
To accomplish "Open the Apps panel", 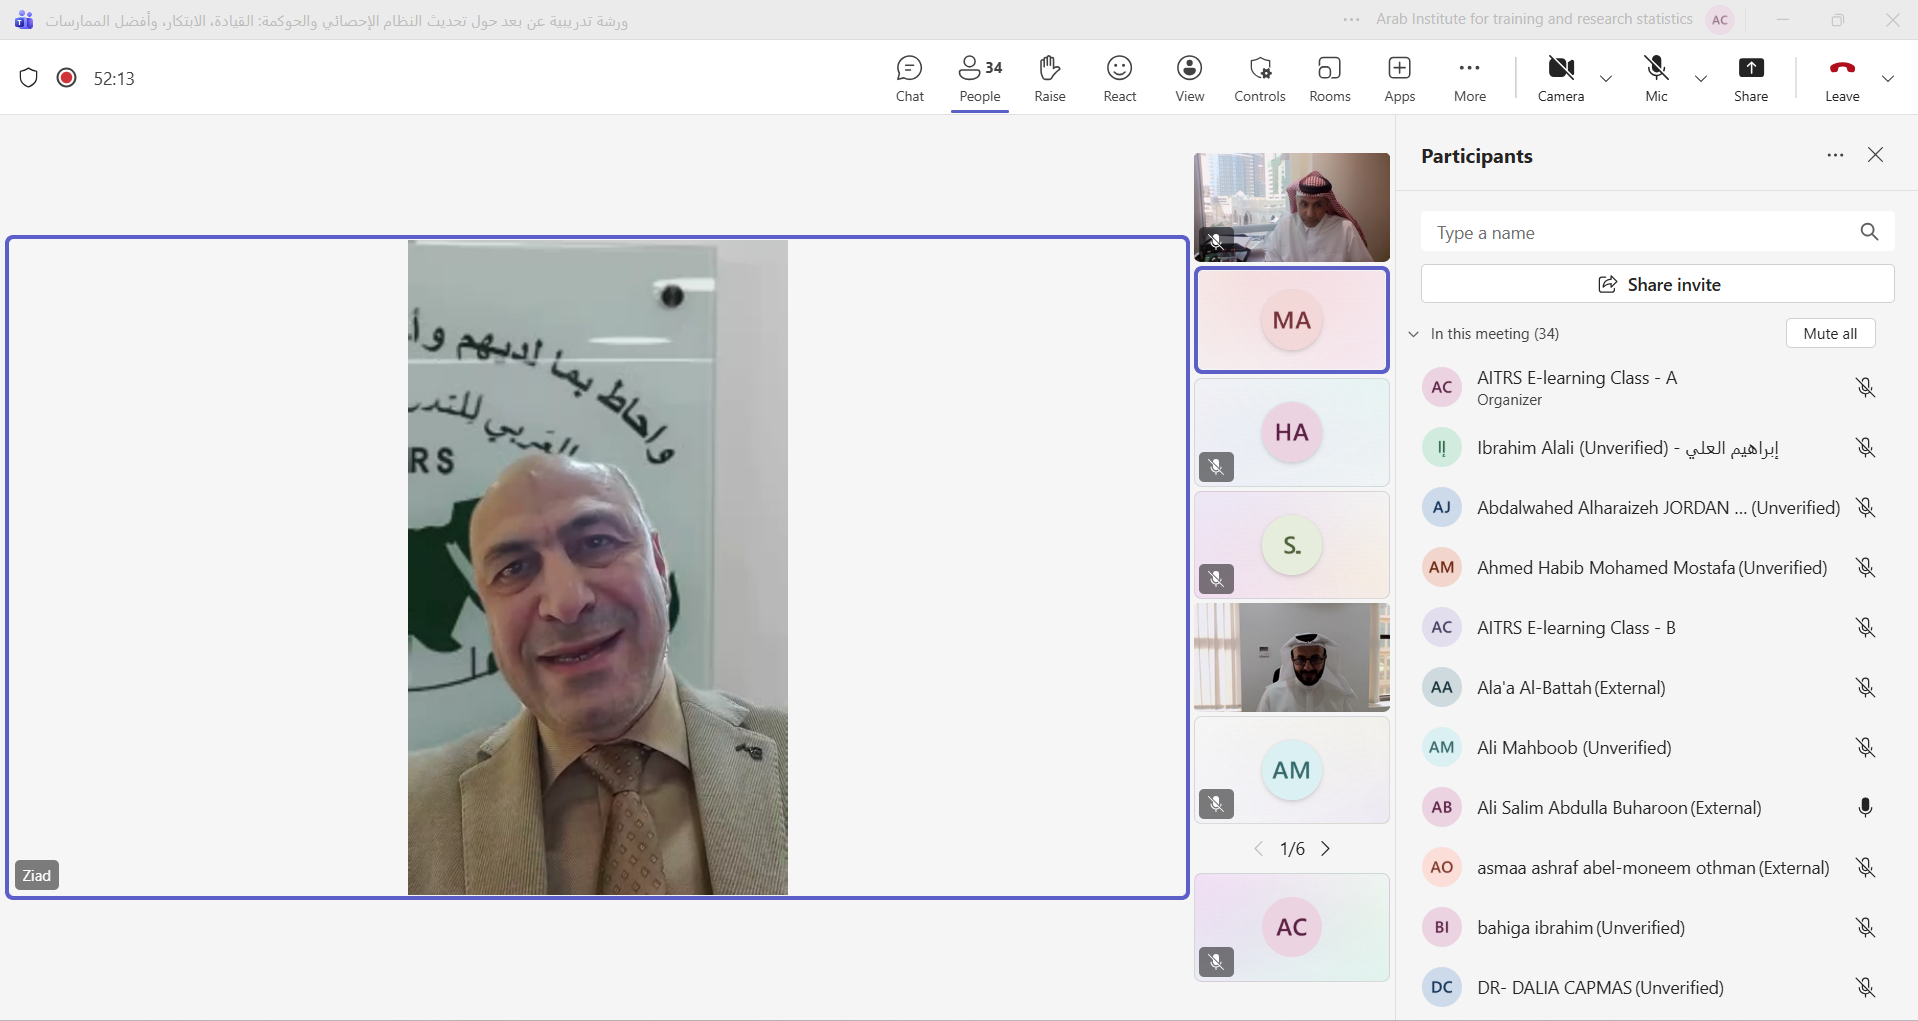I will [1399, 78].
